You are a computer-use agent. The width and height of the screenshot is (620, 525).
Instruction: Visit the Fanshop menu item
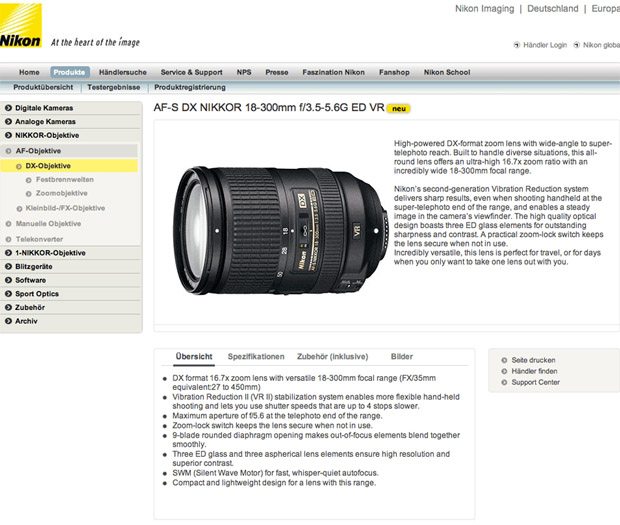(x=394, y=72)
